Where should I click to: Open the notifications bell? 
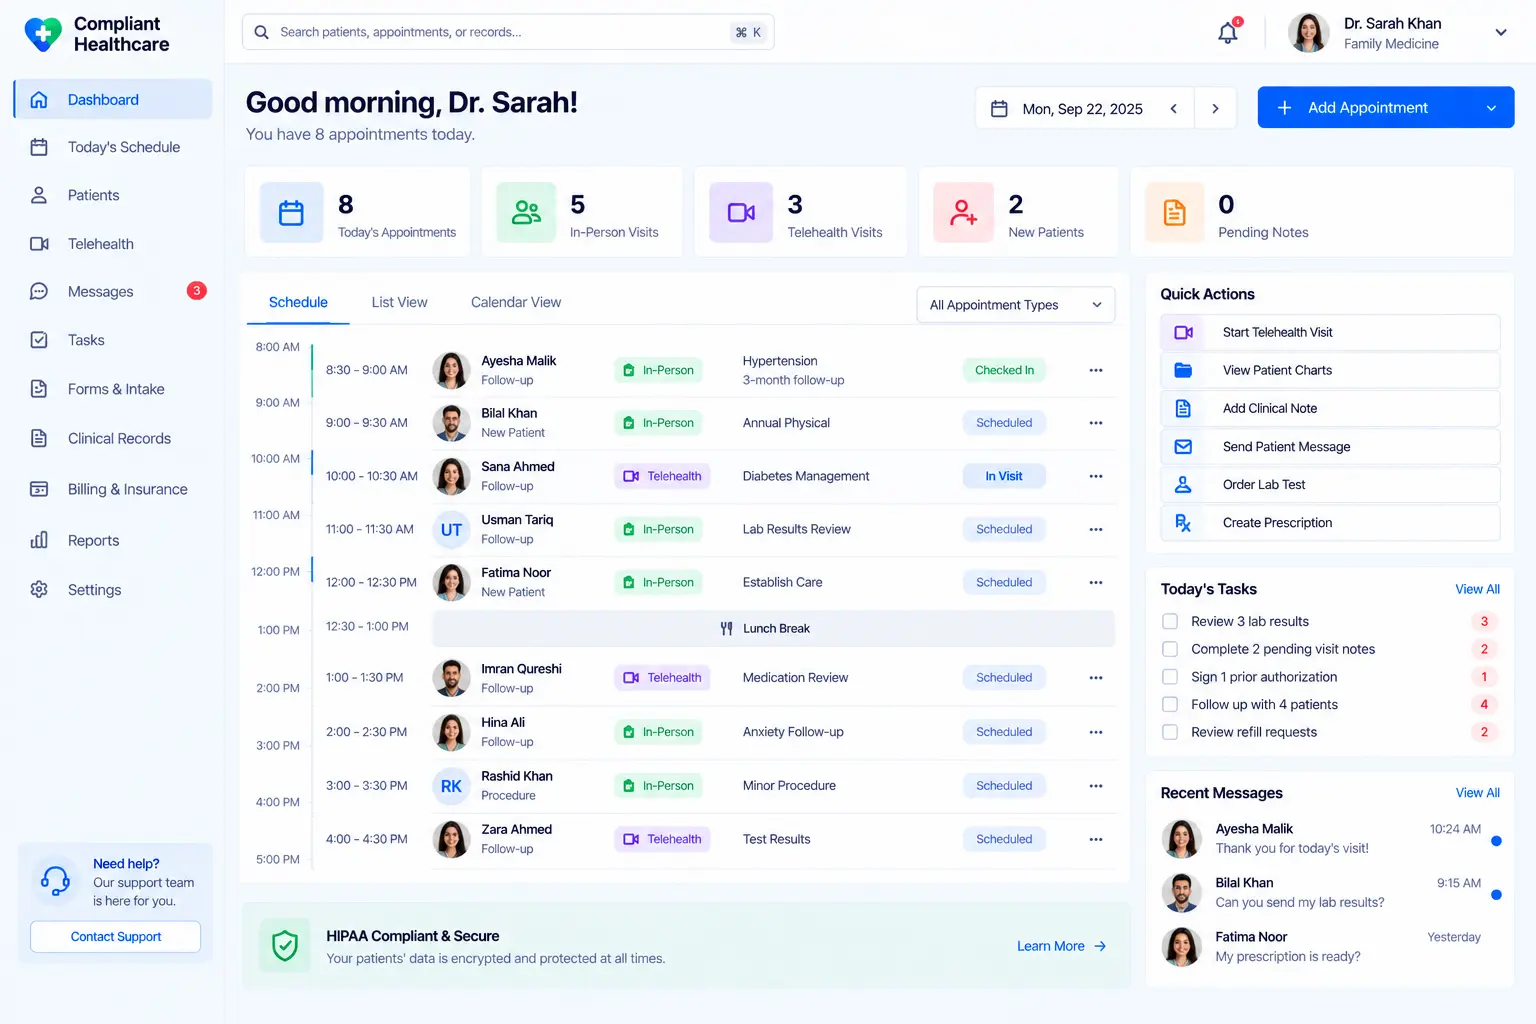[1228, 32]
